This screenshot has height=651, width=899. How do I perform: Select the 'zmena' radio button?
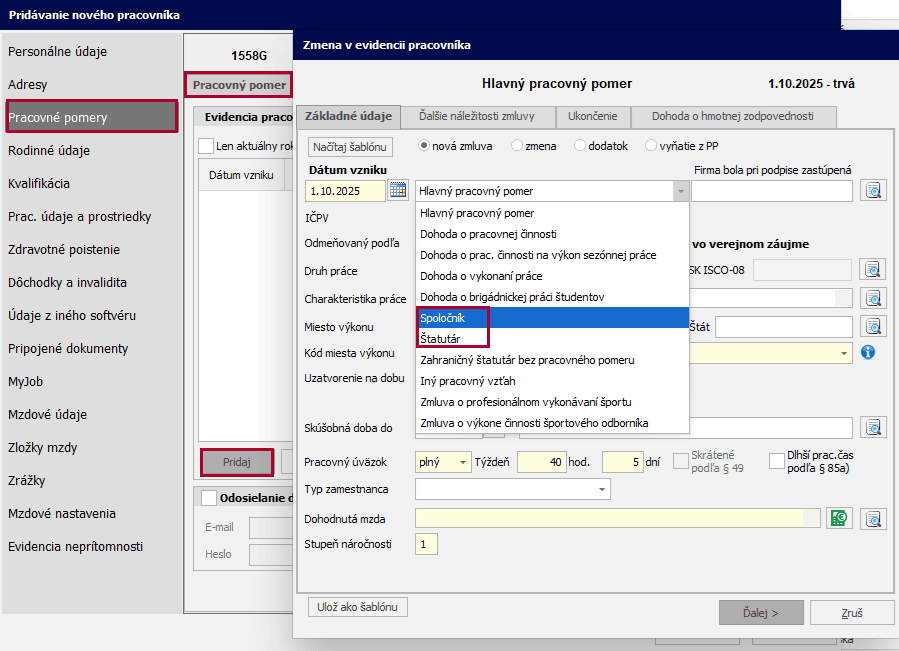tap(517, 145)
